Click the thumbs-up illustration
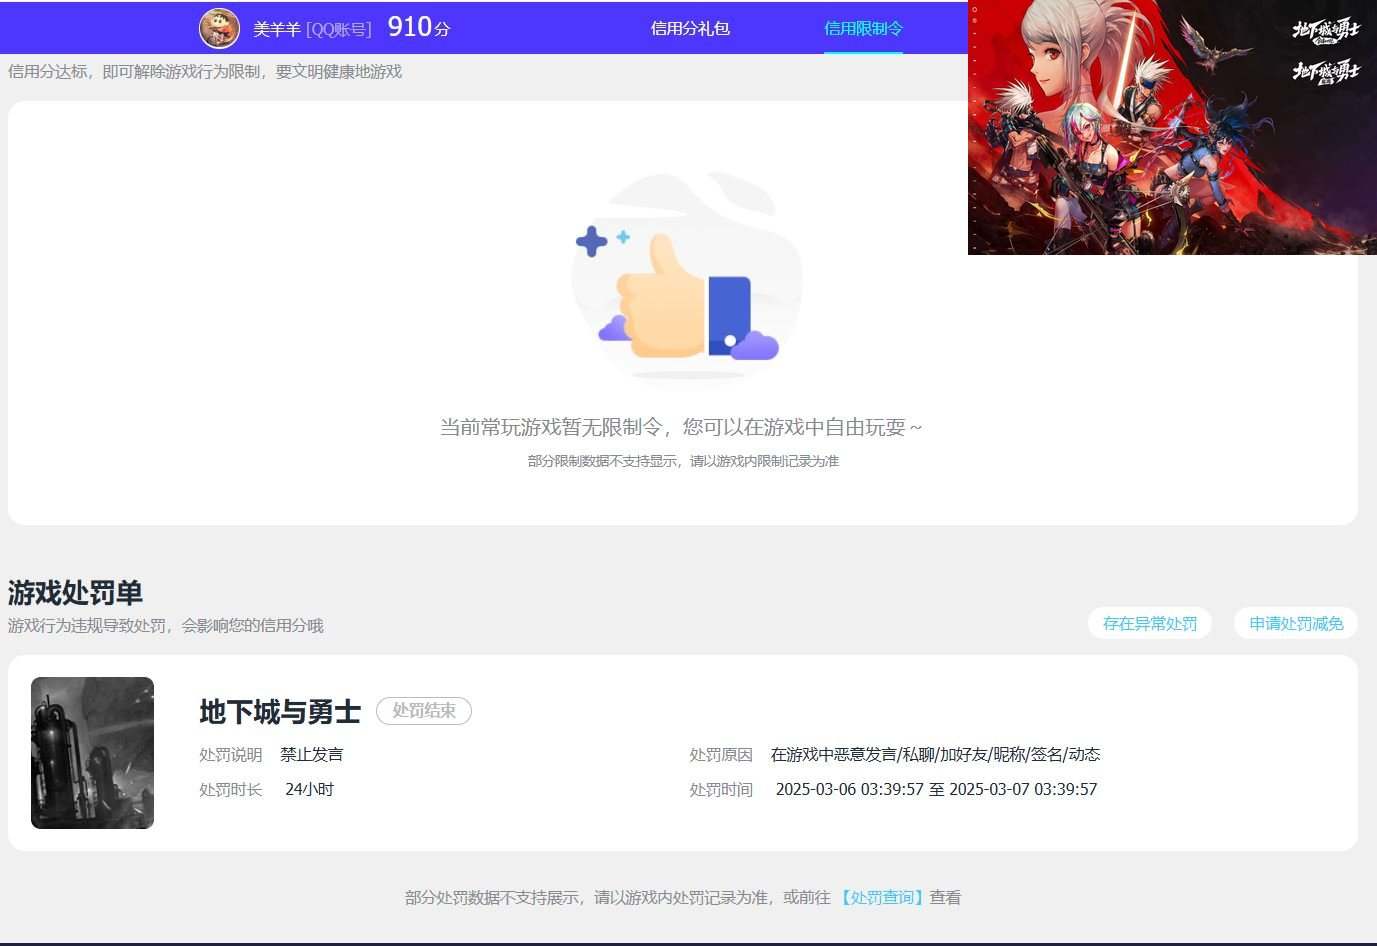Viewport: 1377px width, 946px height. 686,277
